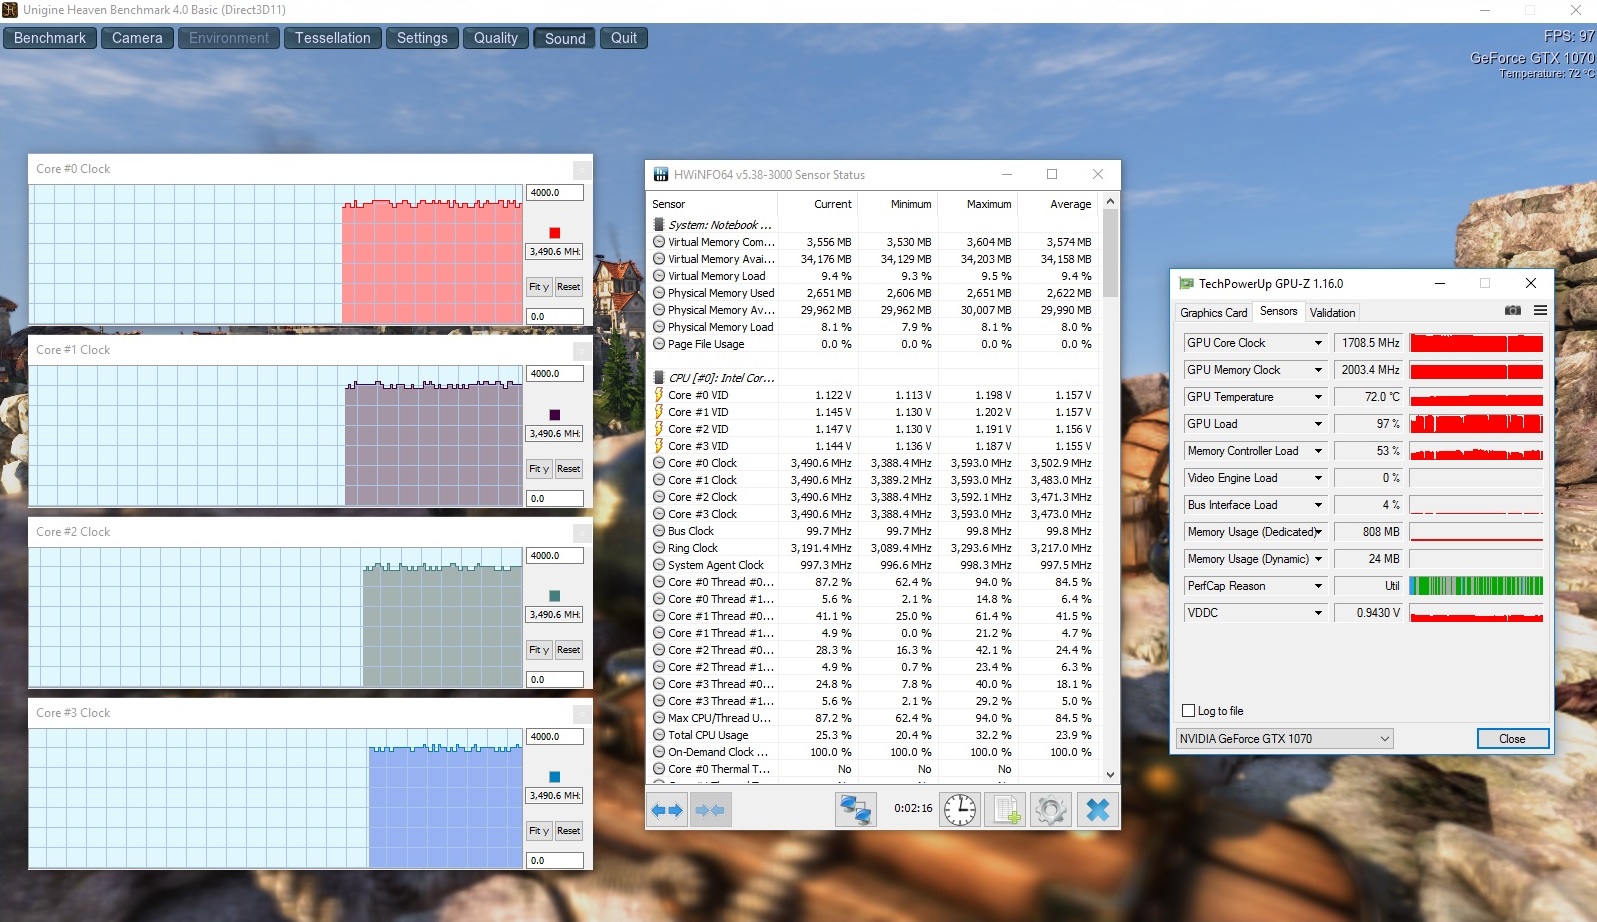Viewport: 1597px width, 922px height.
Task: Expand the GPU Memory Clock sensor dropdown
Action: [1318, 370]
